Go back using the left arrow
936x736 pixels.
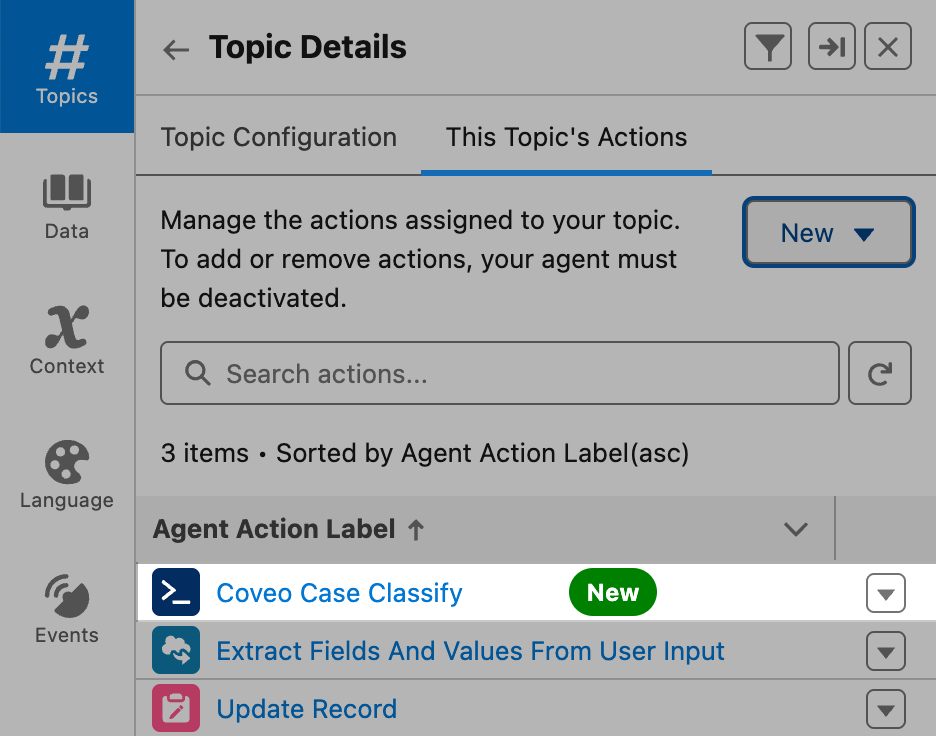click(176, 49)
